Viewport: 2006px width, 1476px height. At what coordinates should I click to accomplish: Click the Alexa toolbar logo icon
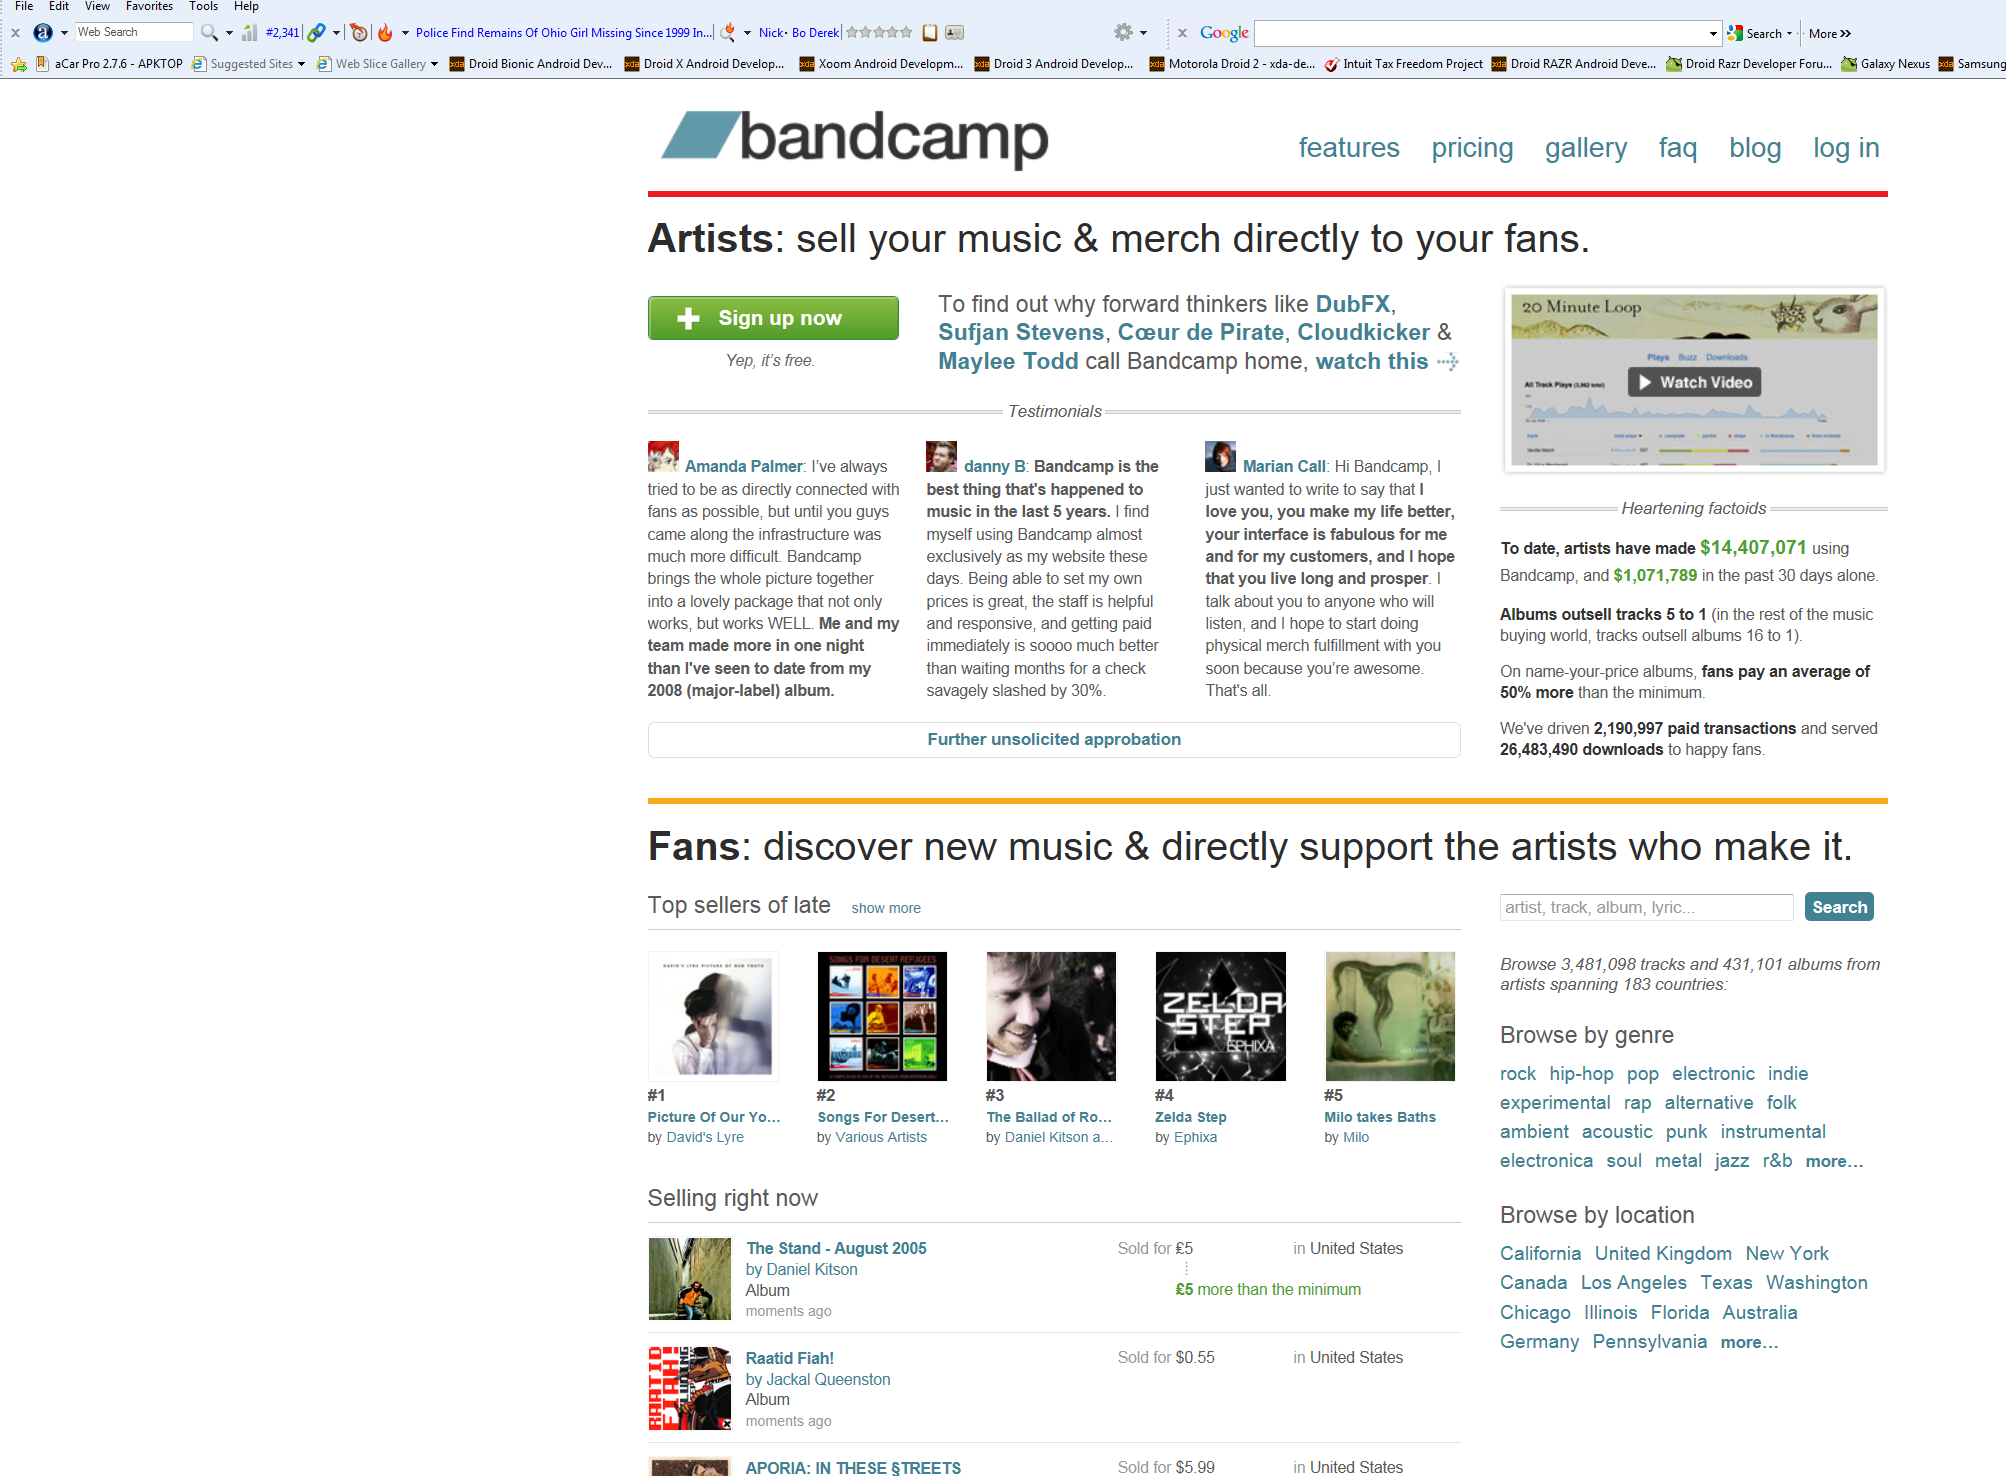click(42, 33)
